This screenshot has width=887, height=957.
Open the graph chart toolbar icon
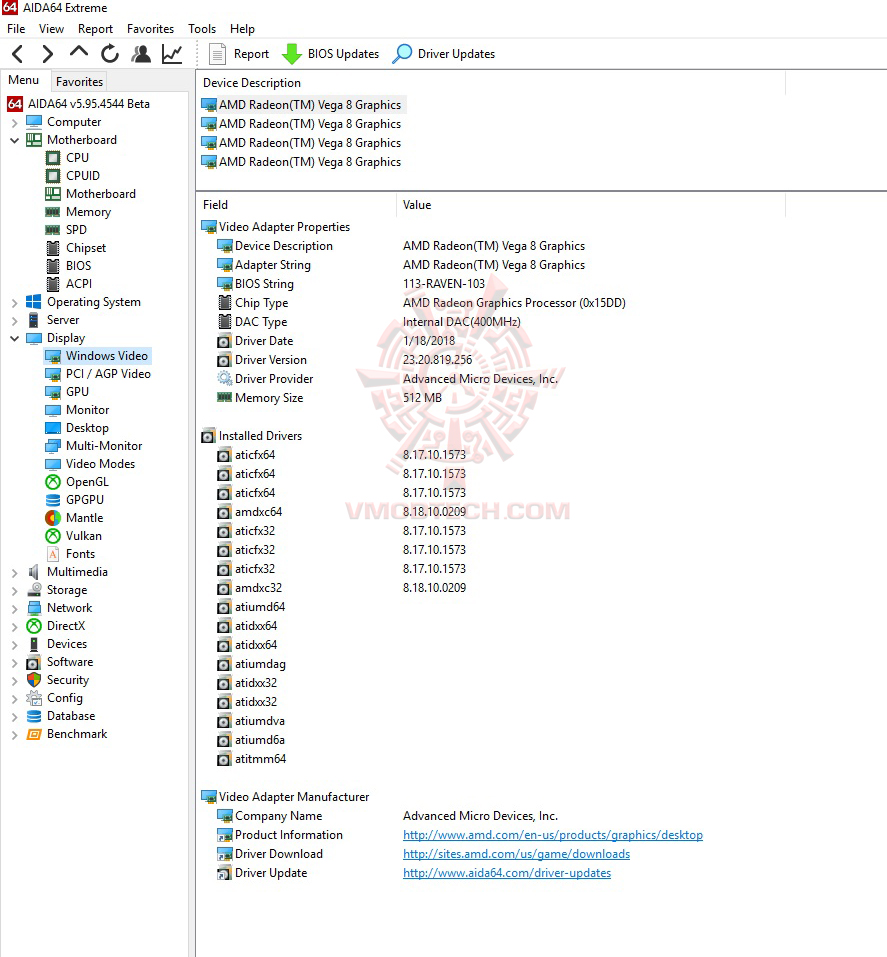(172, 54)
